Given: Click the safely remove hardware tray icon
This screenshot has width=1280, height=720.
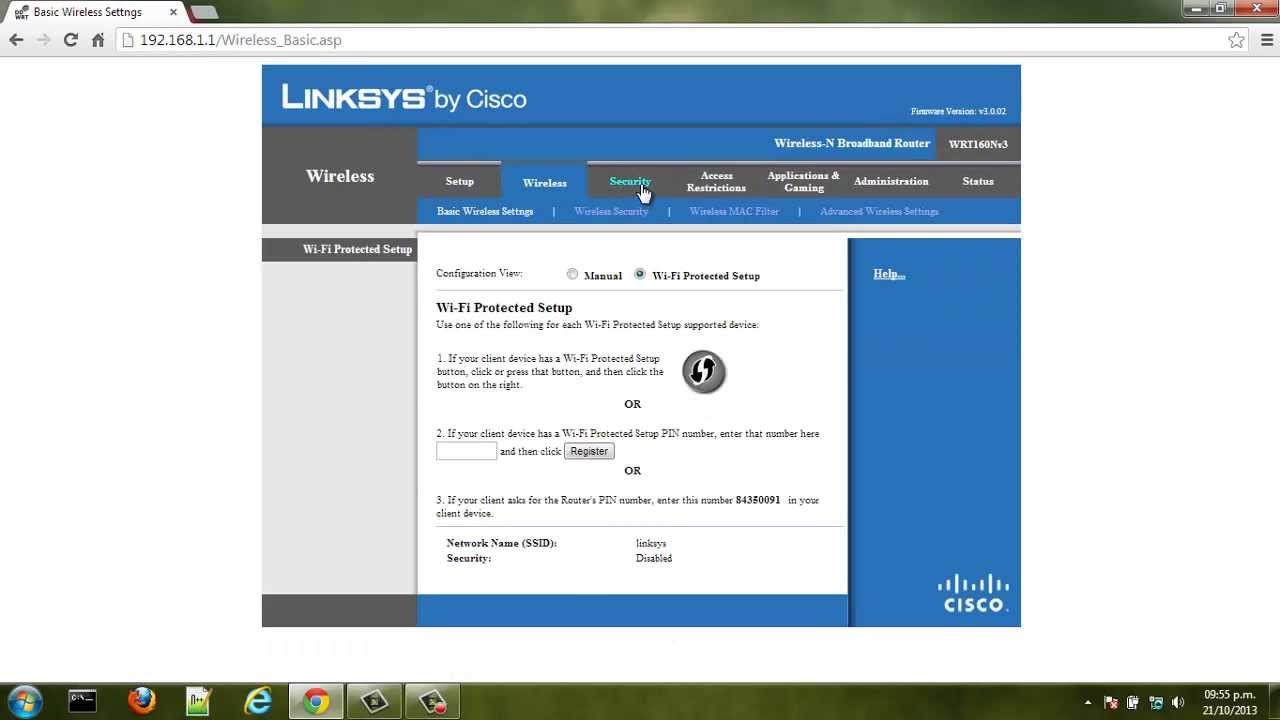Looking at the screenshot, I should 1133,702.
